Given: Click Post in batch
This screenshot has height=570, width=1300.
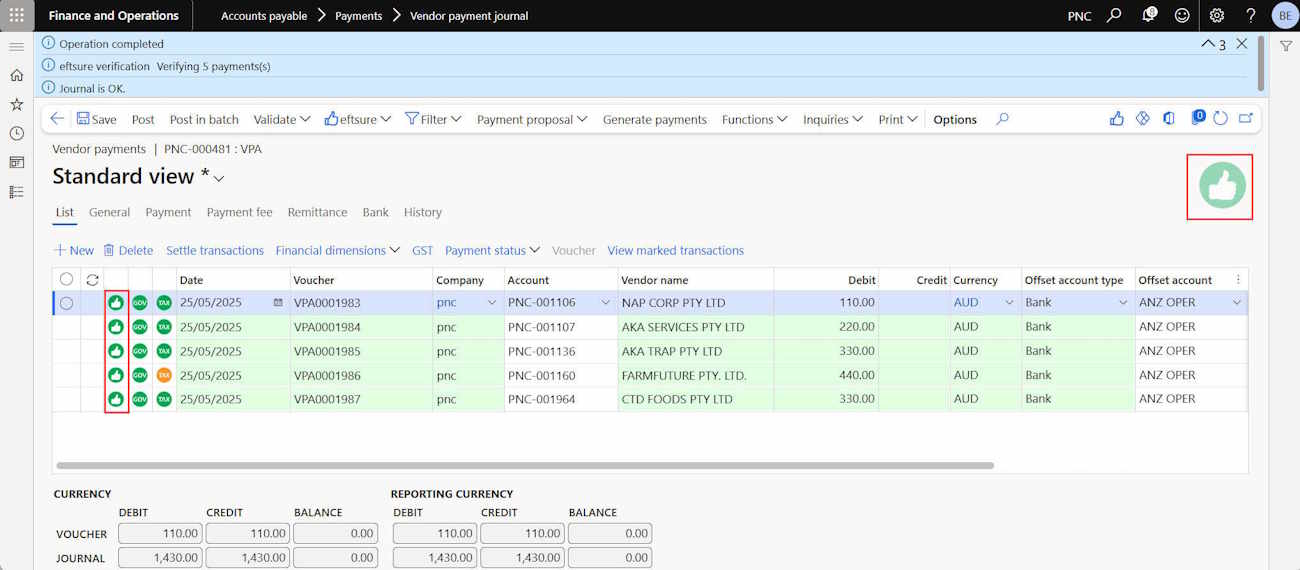Looking at the screenshot, I should pos(204,119).
